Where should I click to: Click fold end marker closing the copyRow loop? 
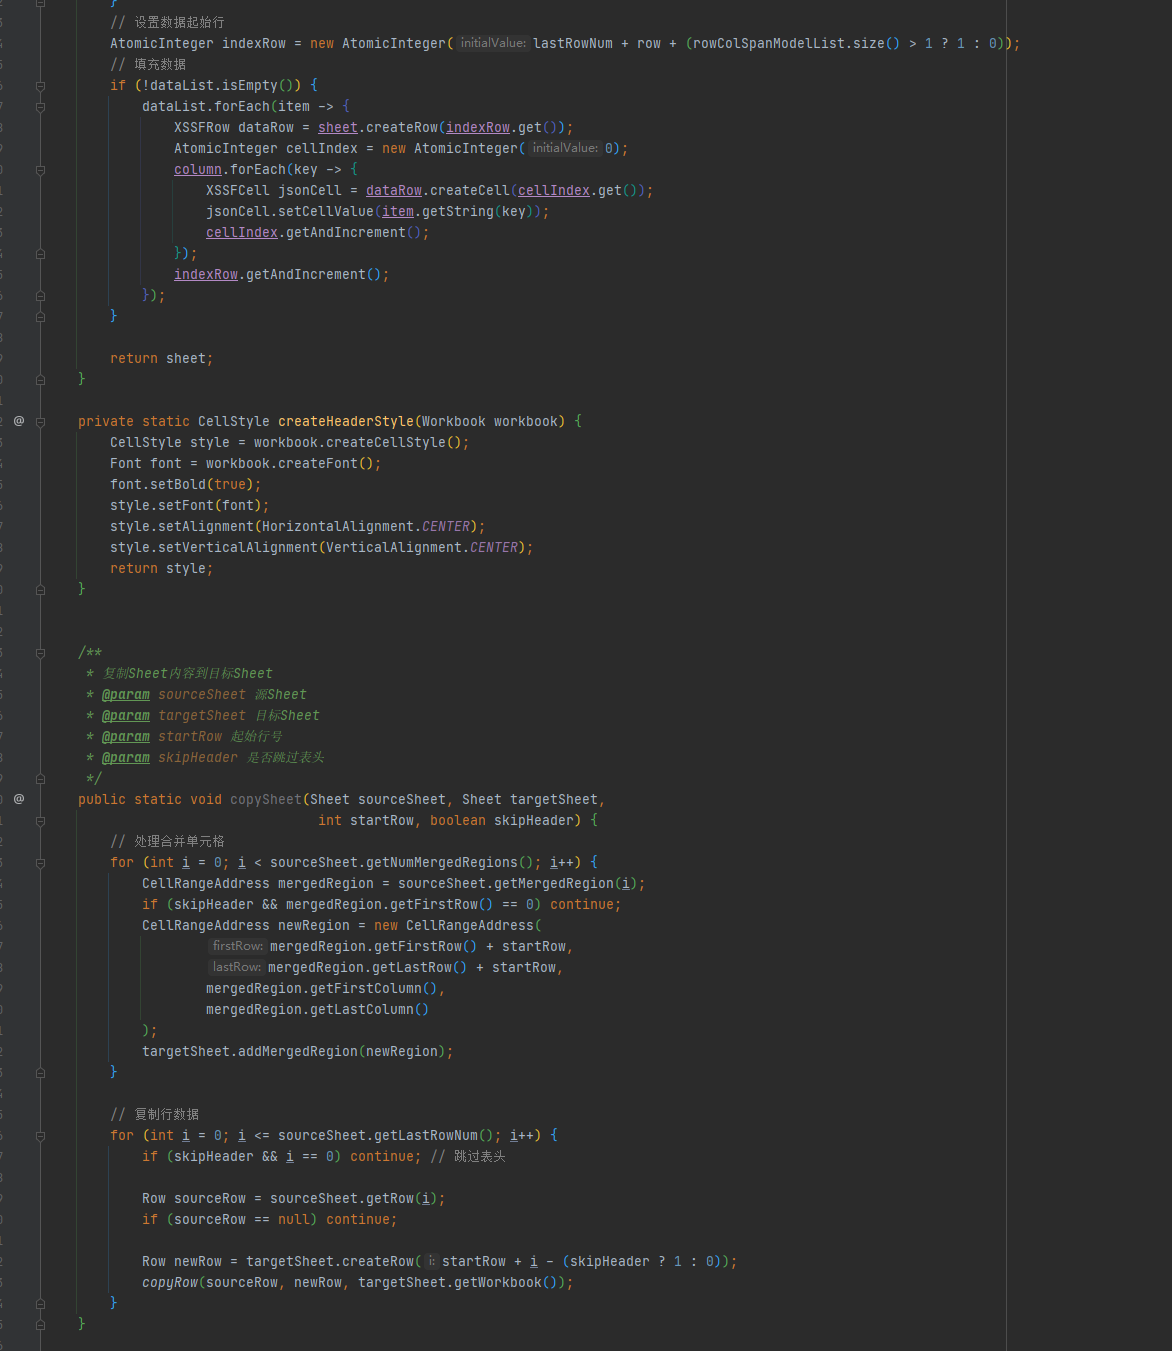(40, 1304)
